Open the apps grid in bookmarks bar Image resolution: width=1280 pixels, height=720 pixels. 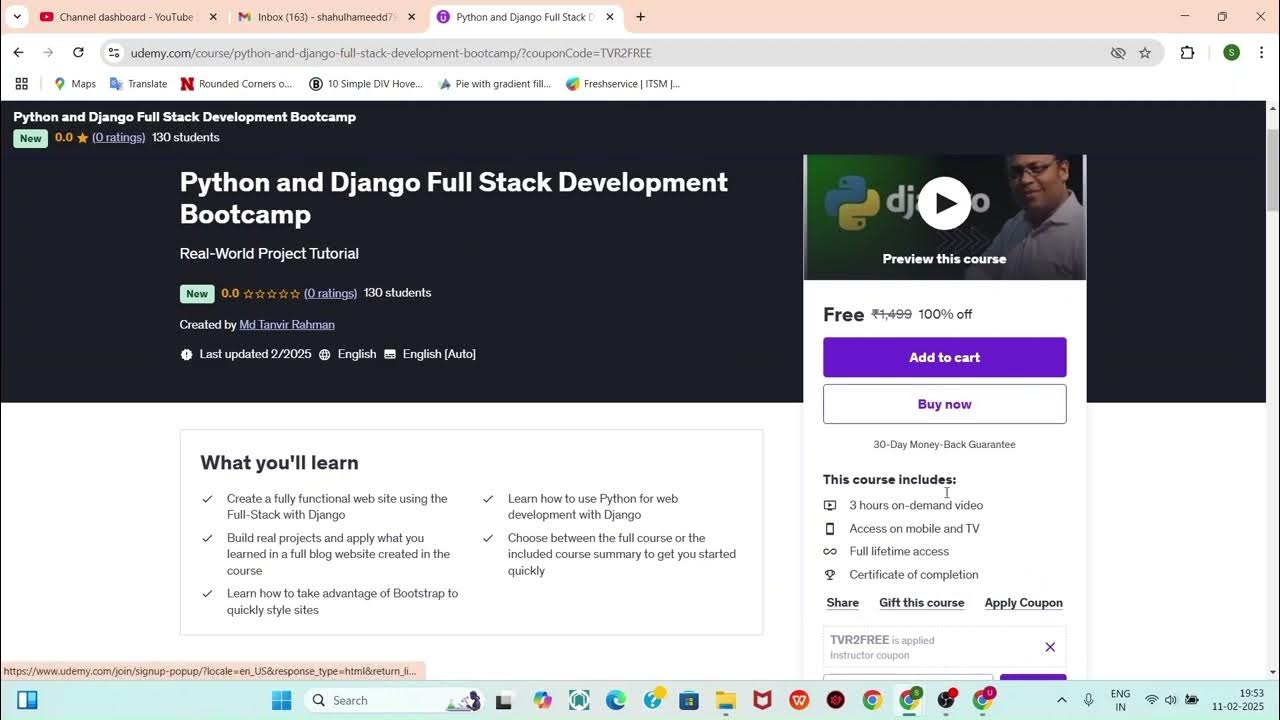pos(21,84)
